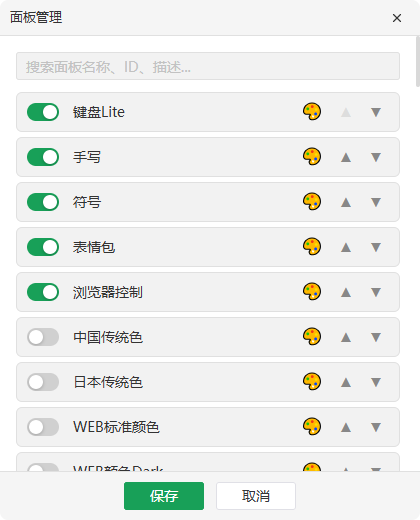The image size is (420, 520).
Task: Open the palette icon for 键盘Lite
Action: coord(312,112)
